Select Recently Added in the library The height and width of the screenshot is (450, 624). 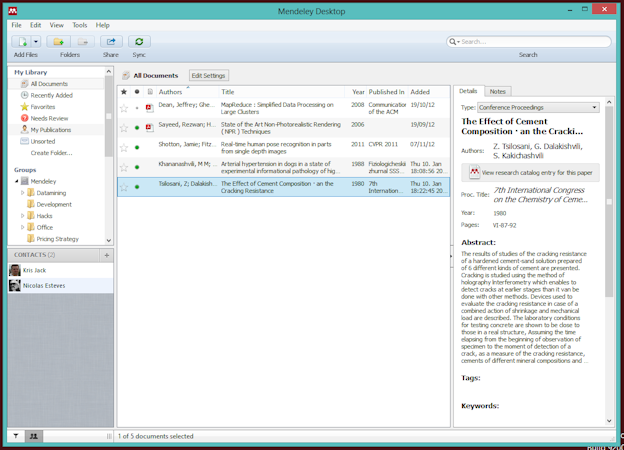tap(51, 95)
